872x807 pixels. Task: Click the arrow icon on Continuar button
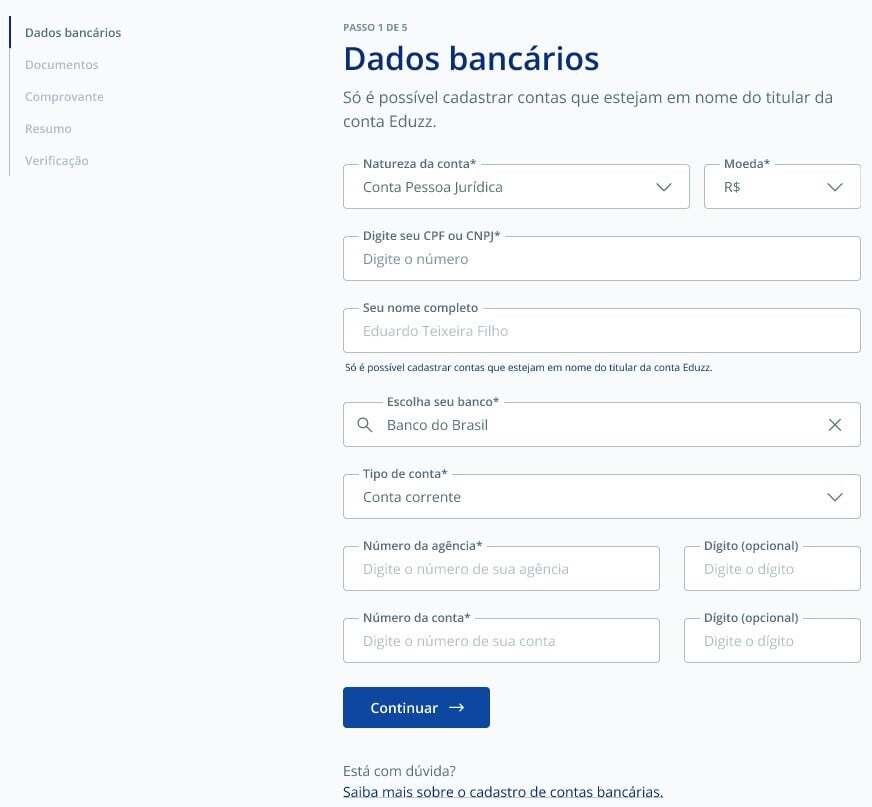click(x=457, y=708)
